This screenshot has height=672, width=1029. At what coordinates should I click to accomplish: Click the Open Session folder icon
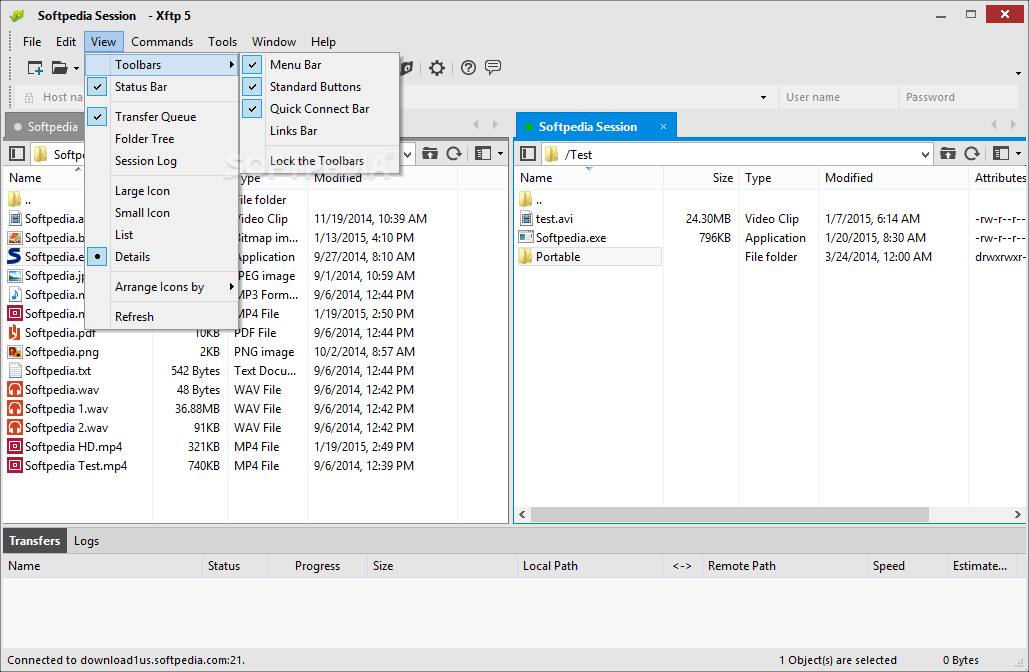click(60, 68)
